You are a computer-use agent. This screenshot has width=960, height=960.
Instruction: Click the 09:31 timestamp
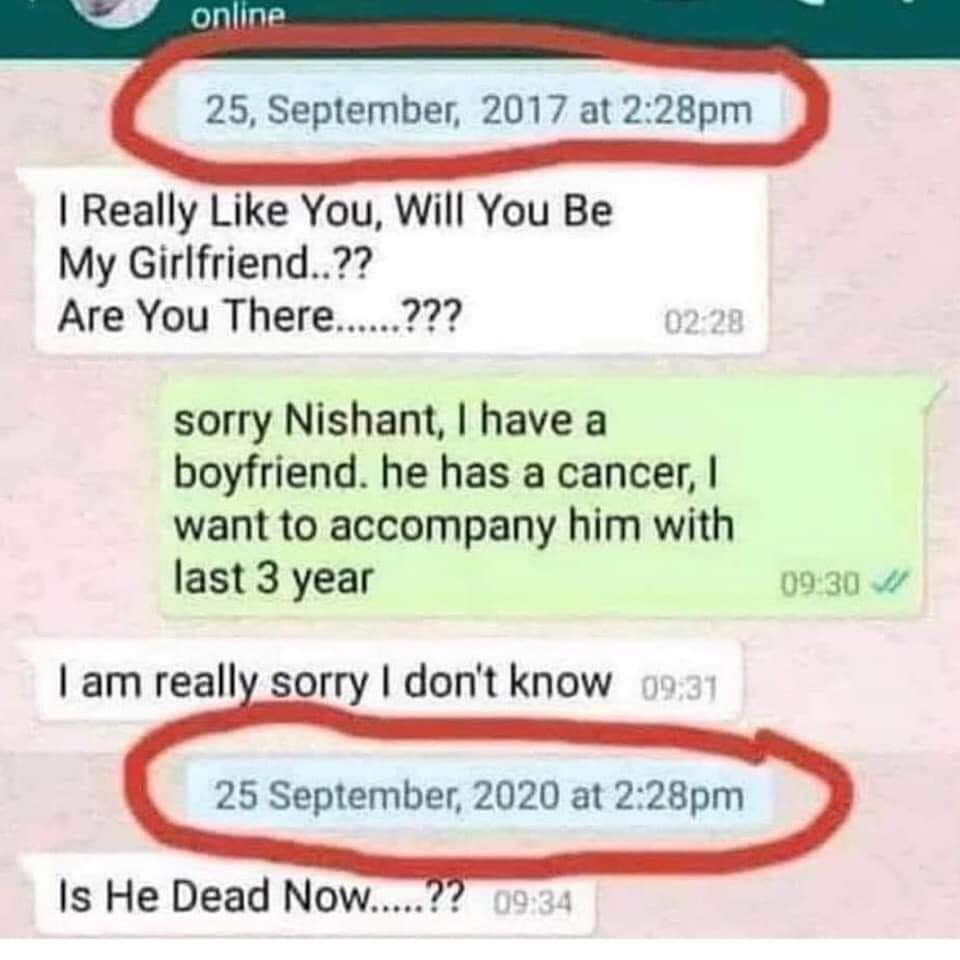click(678, 690)
